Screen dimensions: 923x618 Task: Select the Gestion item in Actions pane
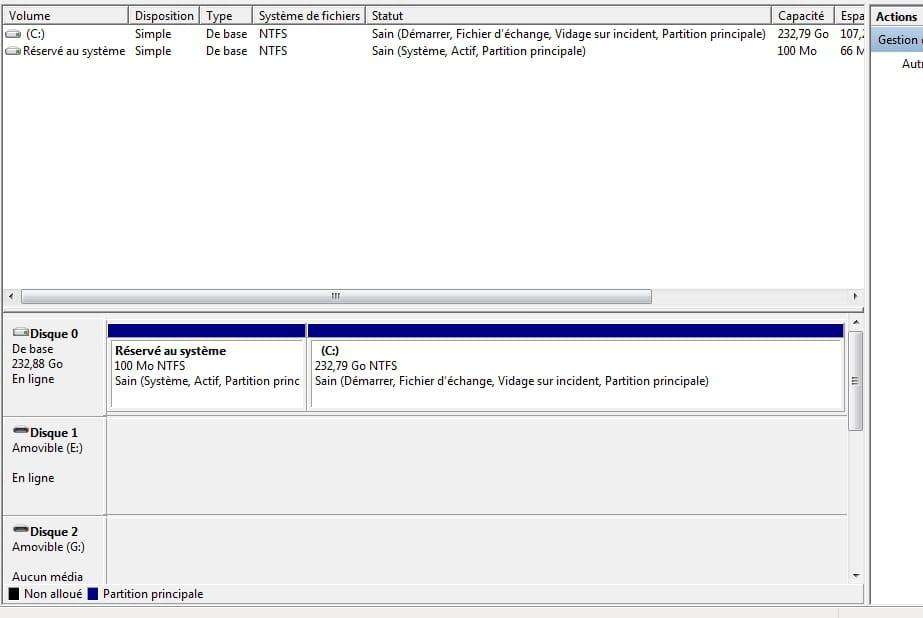pos(897,40)
